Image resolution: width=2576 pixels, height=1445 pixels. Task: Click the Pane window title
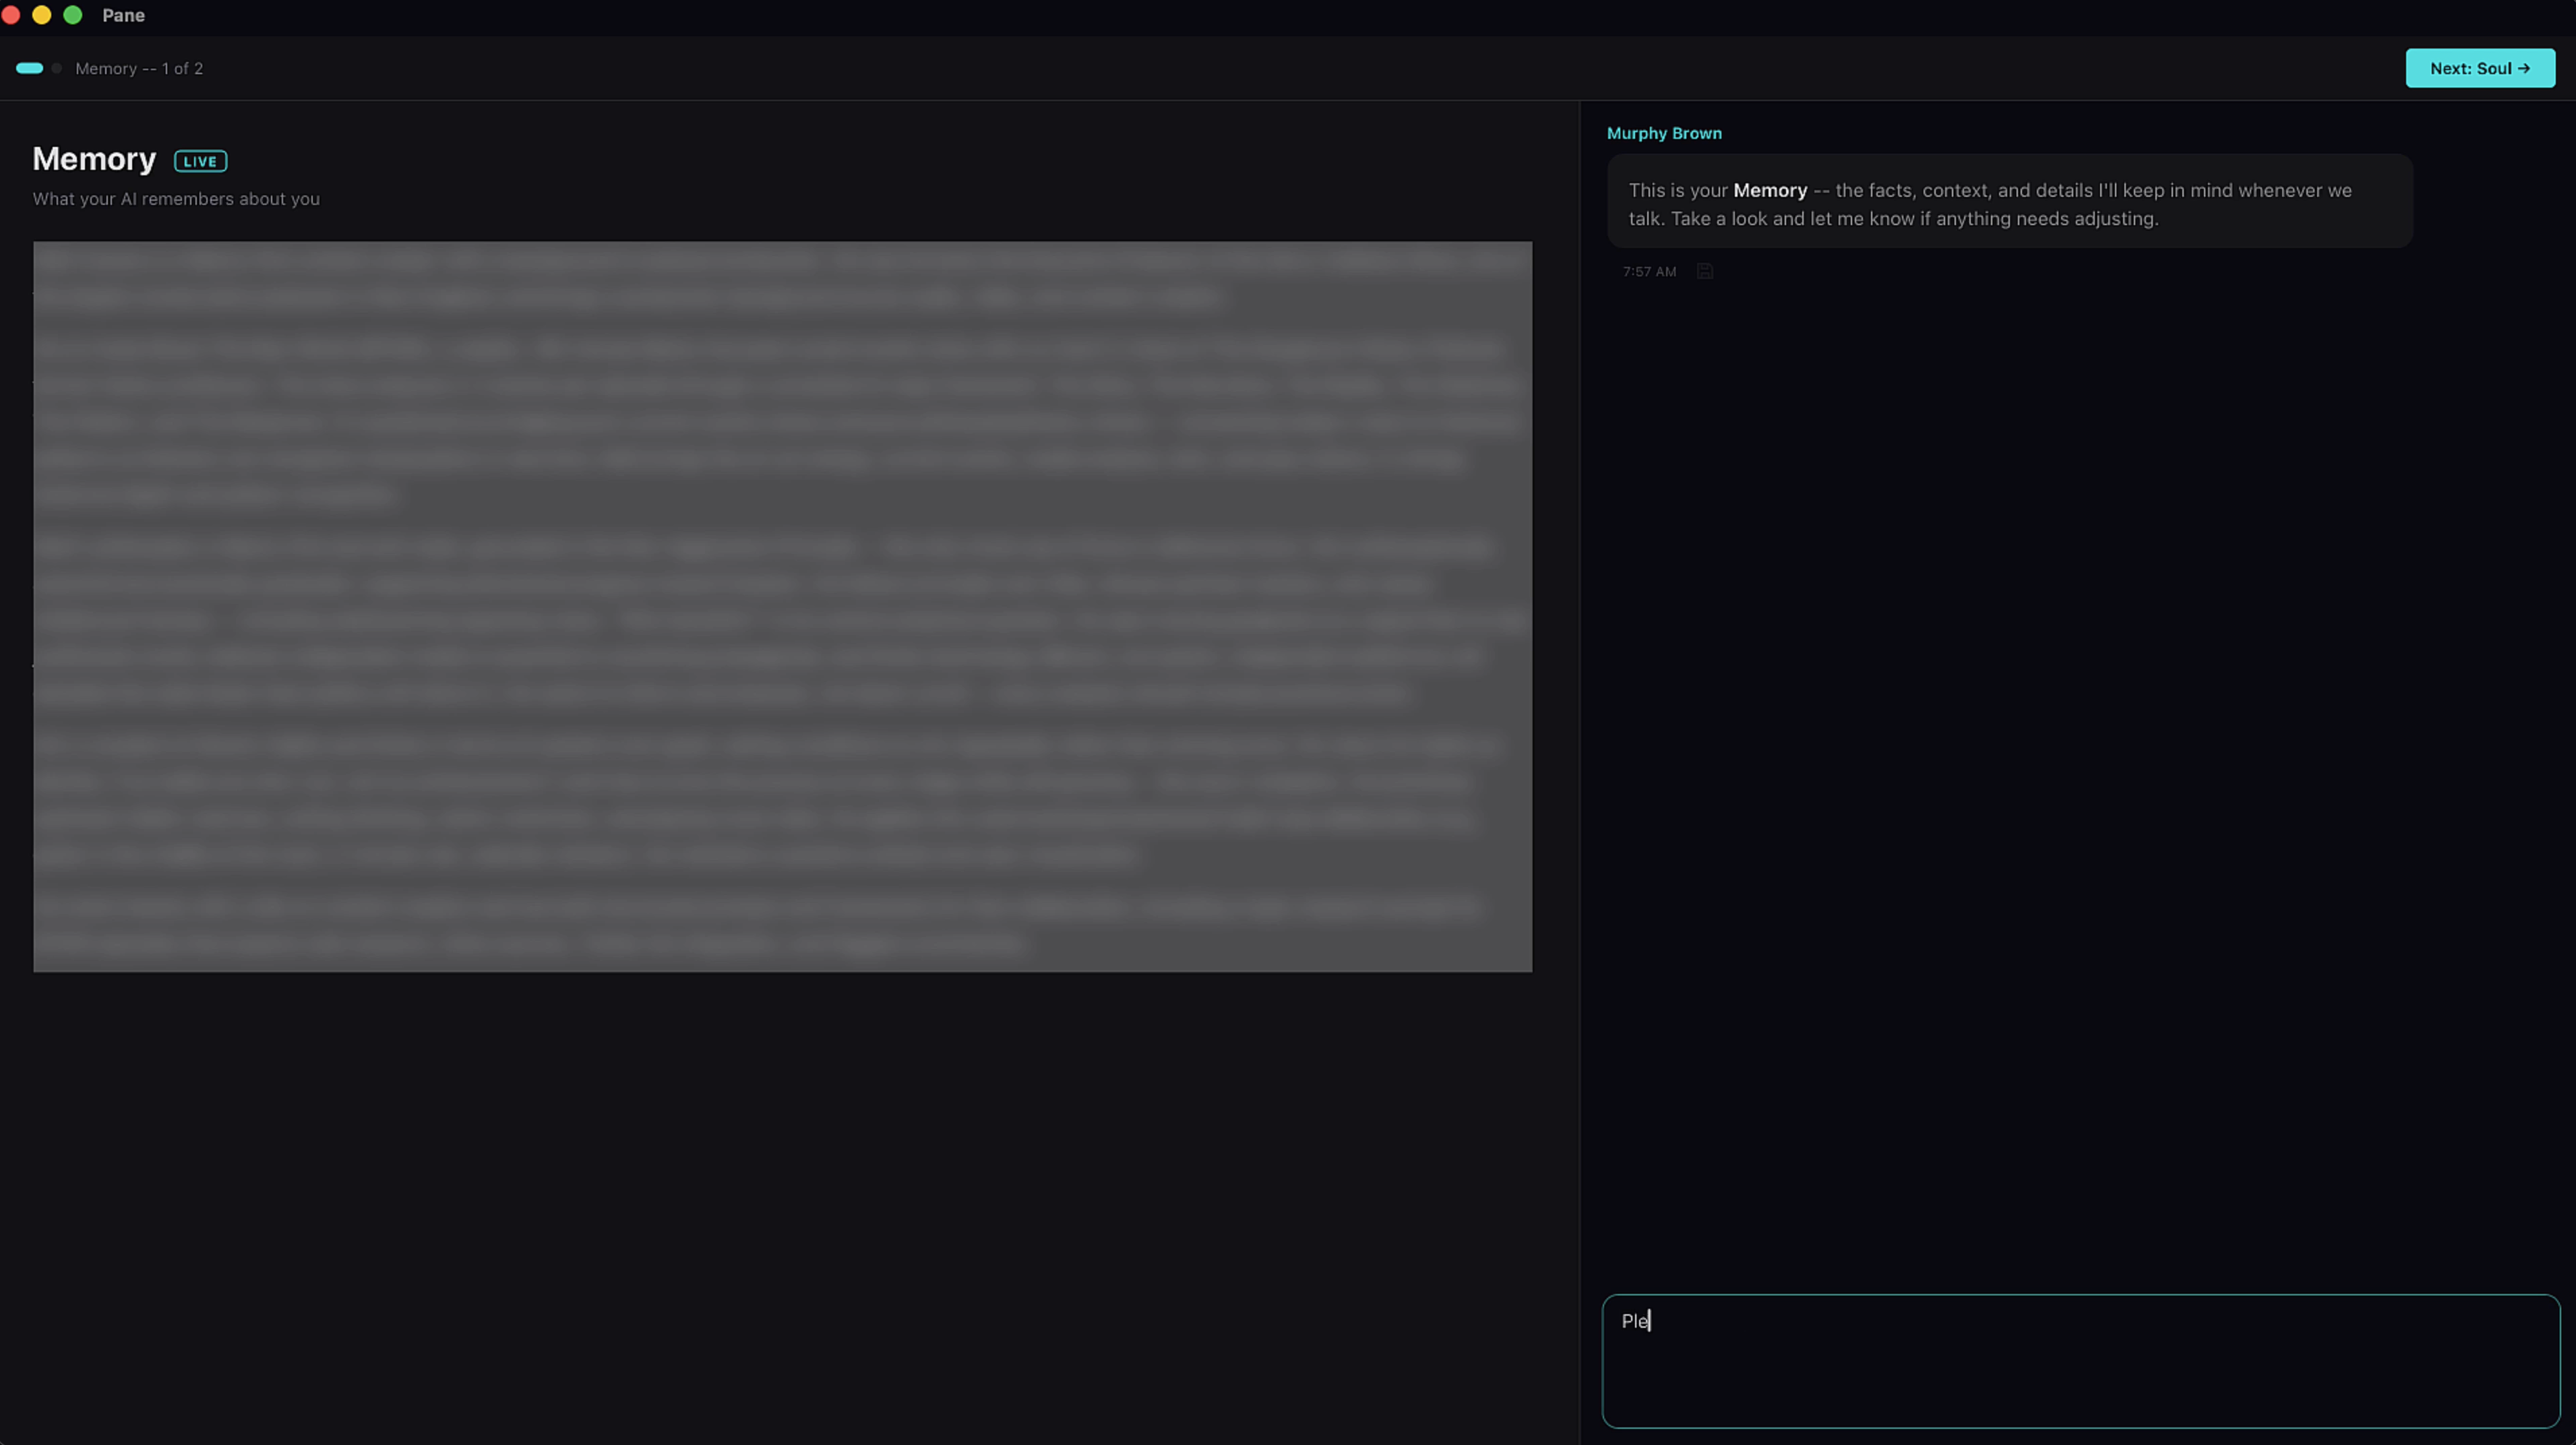[123, 15]
